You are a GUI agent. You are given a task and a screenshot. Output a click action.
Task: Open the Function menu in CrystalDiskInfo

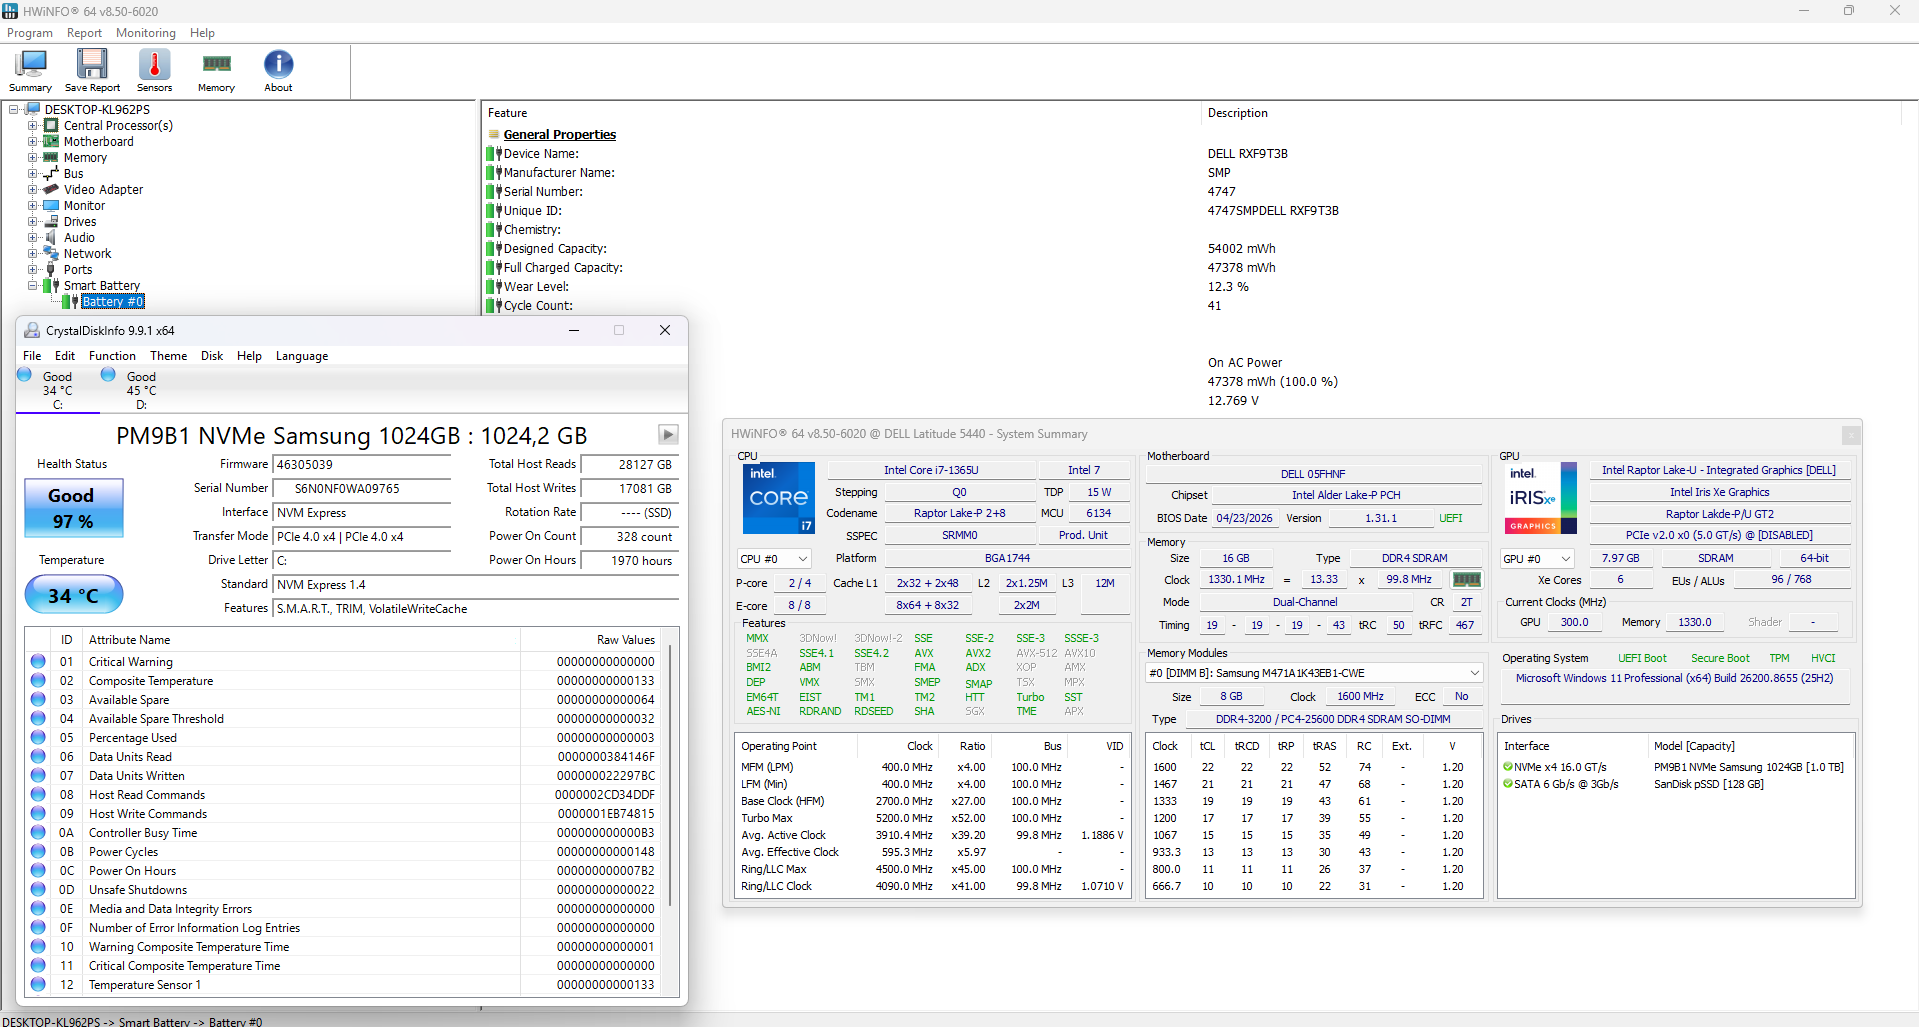tap(112, 356)
